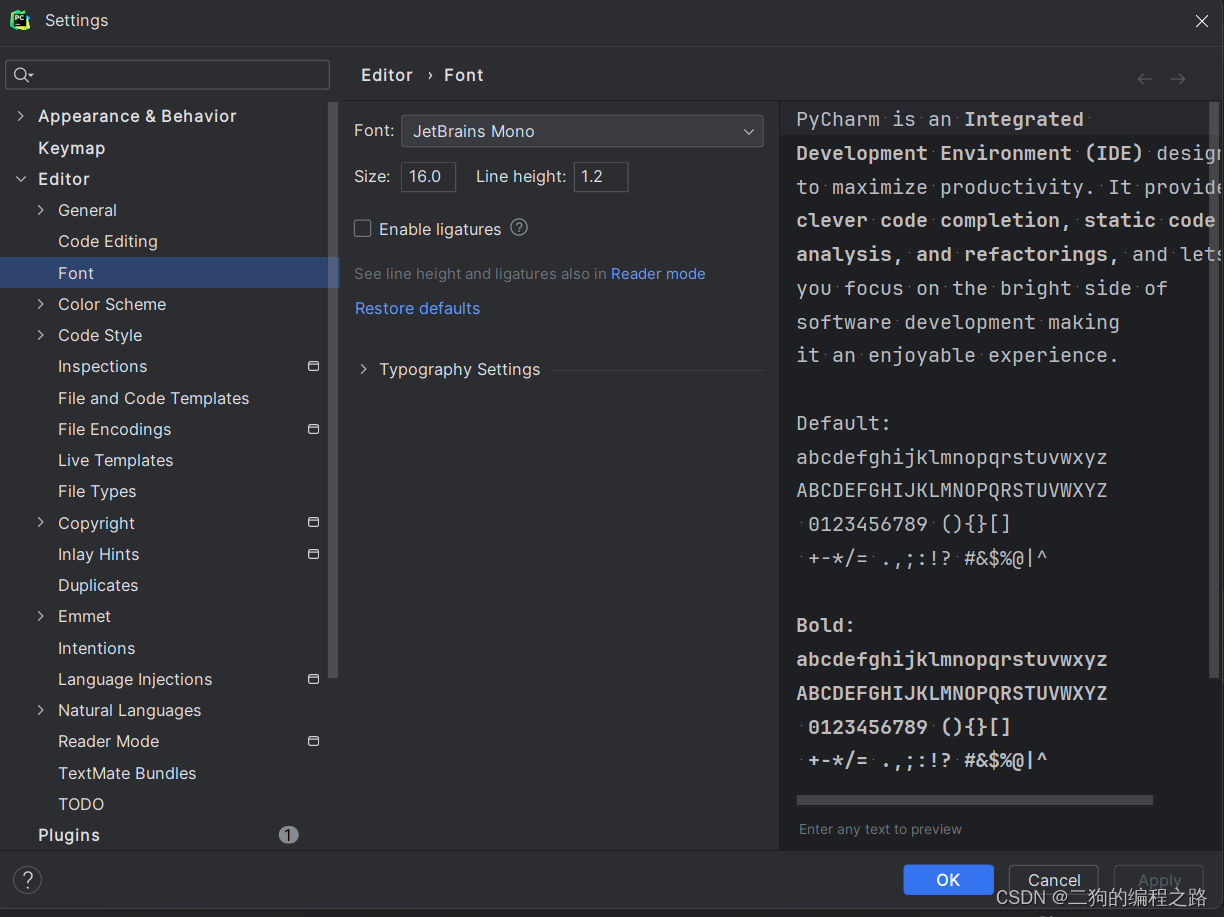Click the project-level icon beside File Encodings
1224x917 pixels.
point(313,429)
